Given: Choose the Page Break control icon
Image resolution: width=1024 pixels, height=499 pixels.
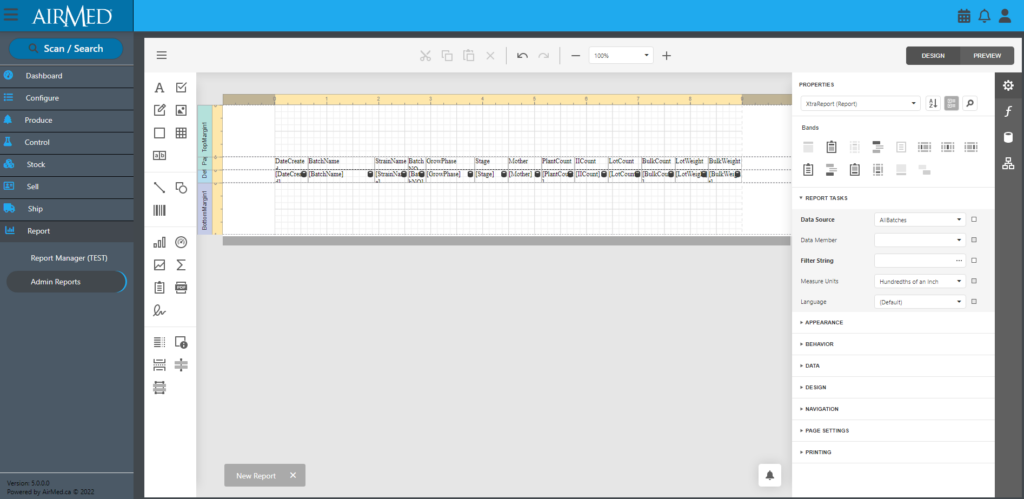Looking at the screenshot, I should [x=159, y=364].
